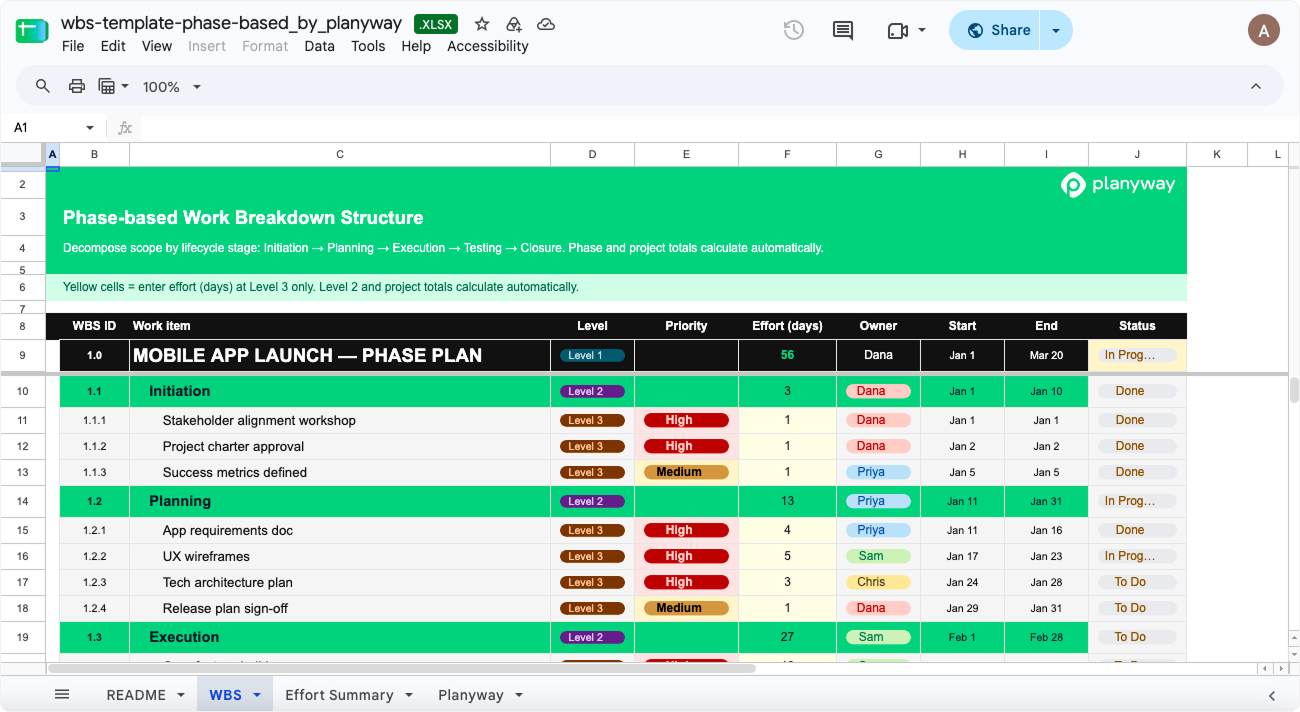Select the 'Stakeholder alignment workshop' cell
The width and height of the screenshot is (1300, 712).
point(340,421)
